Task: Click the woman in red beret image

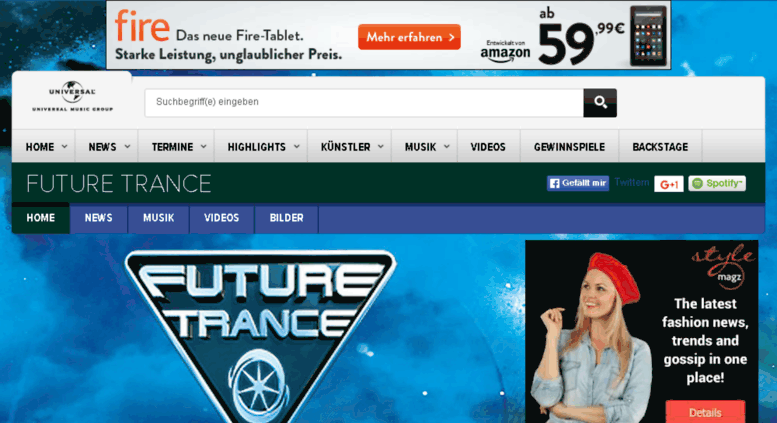Action: pyautogui.click(x=592, y=337)
